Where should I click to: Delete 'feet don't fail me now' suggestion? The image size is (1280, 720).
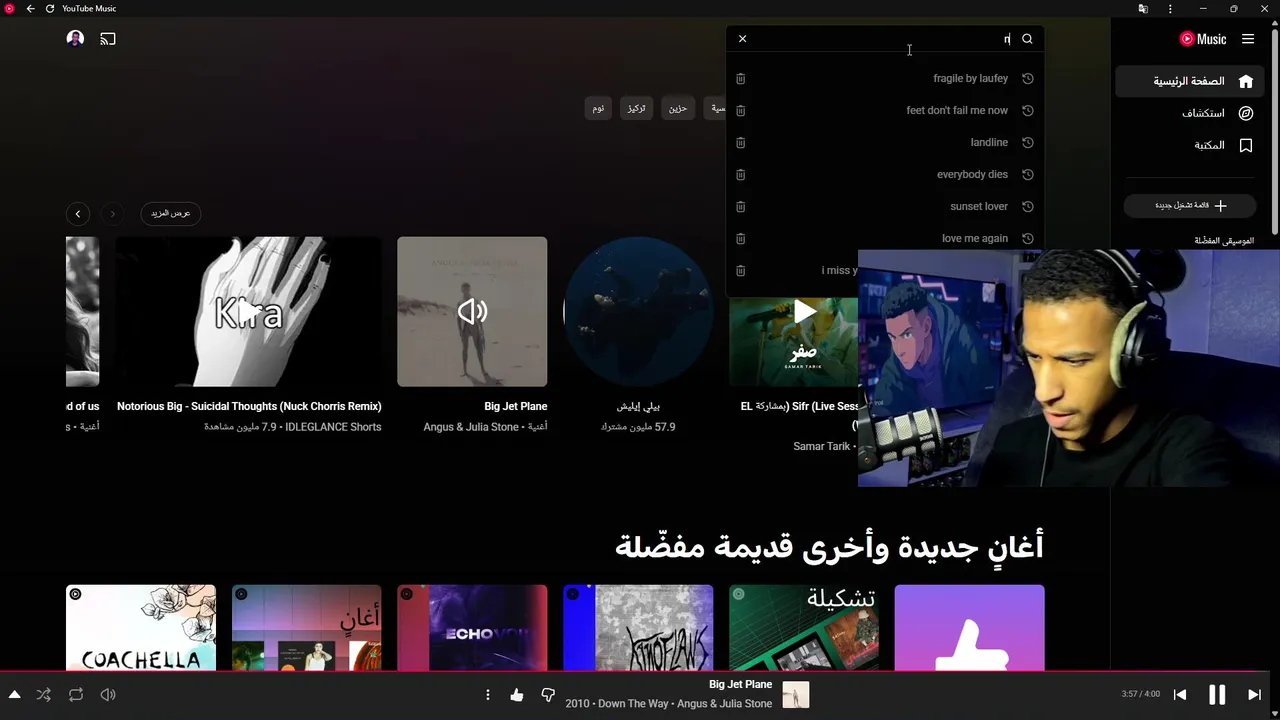pyautogui.click(x=741, y=111)
